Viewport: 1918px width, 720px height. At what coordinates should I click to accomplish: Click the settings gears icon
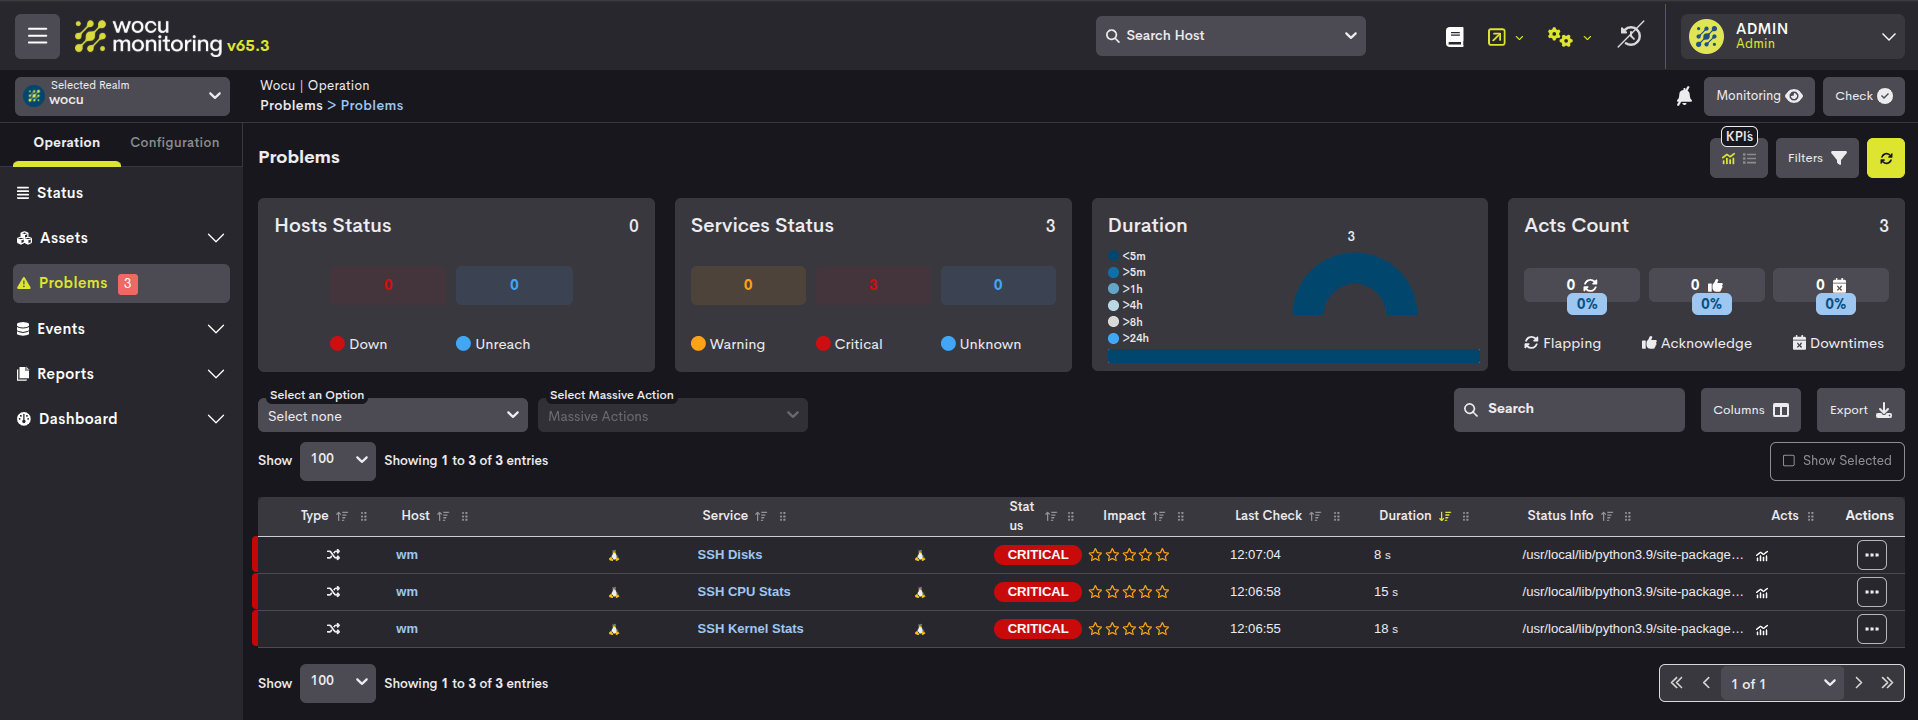[1559, 37]
